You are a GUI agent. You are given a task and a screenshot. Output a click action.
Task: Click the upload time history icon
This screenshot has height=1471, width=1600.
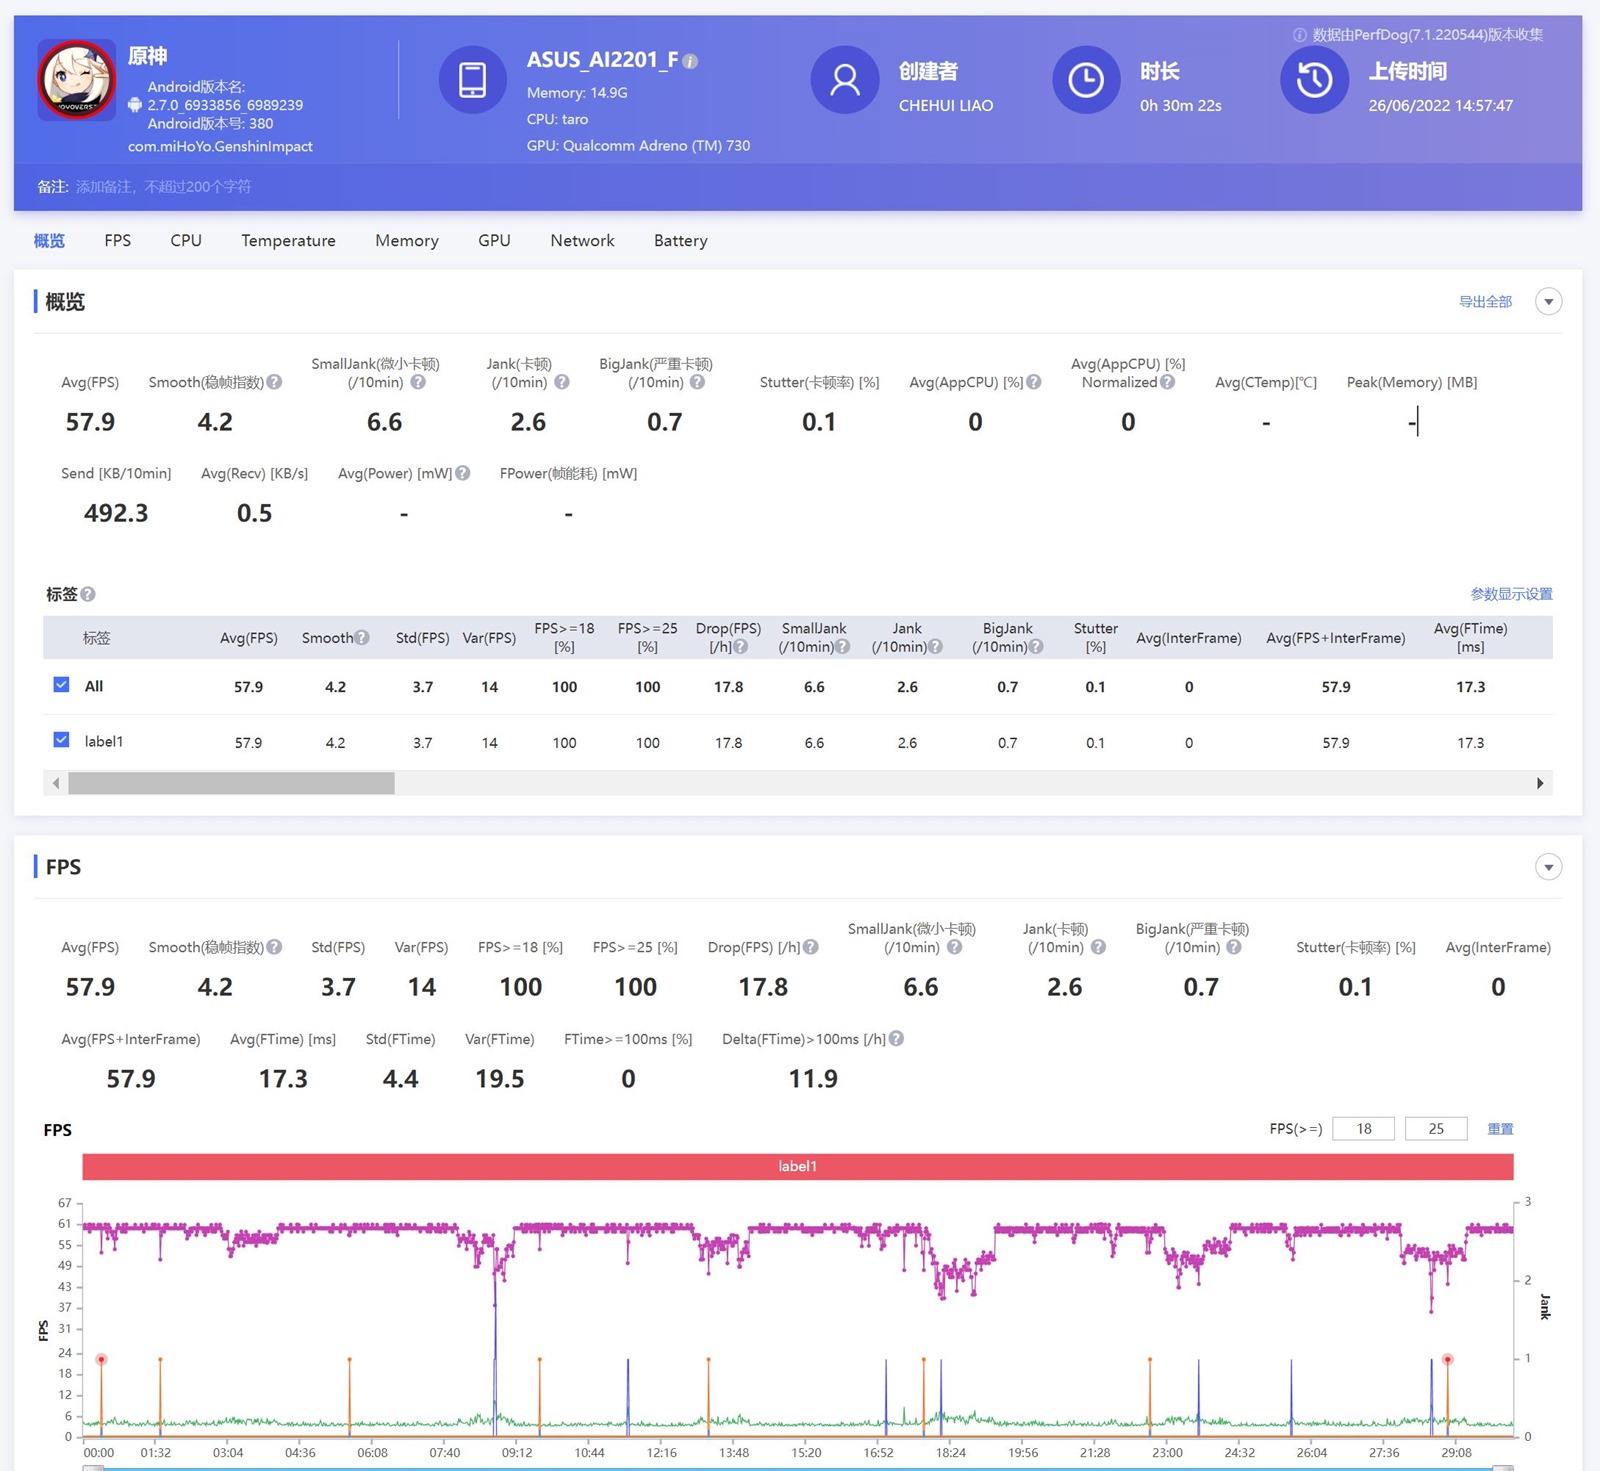1314,80
